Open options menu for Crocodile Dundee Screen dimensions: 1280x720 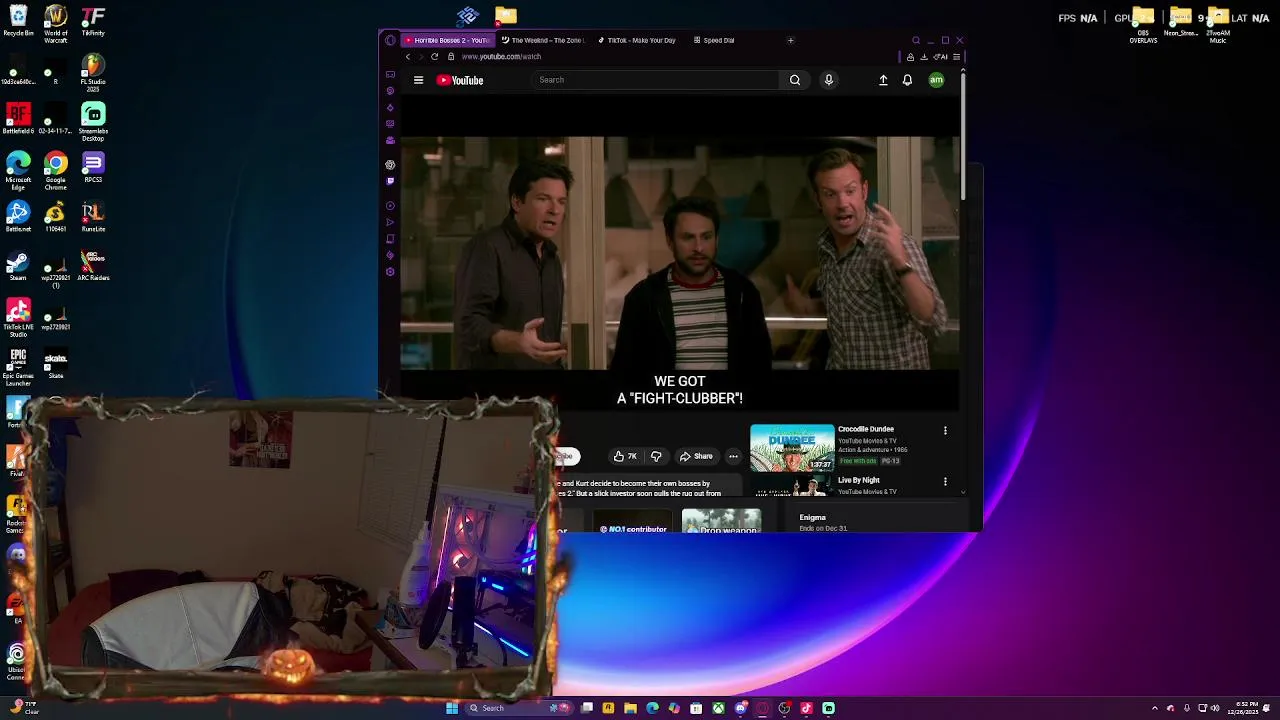coord(945,431)
